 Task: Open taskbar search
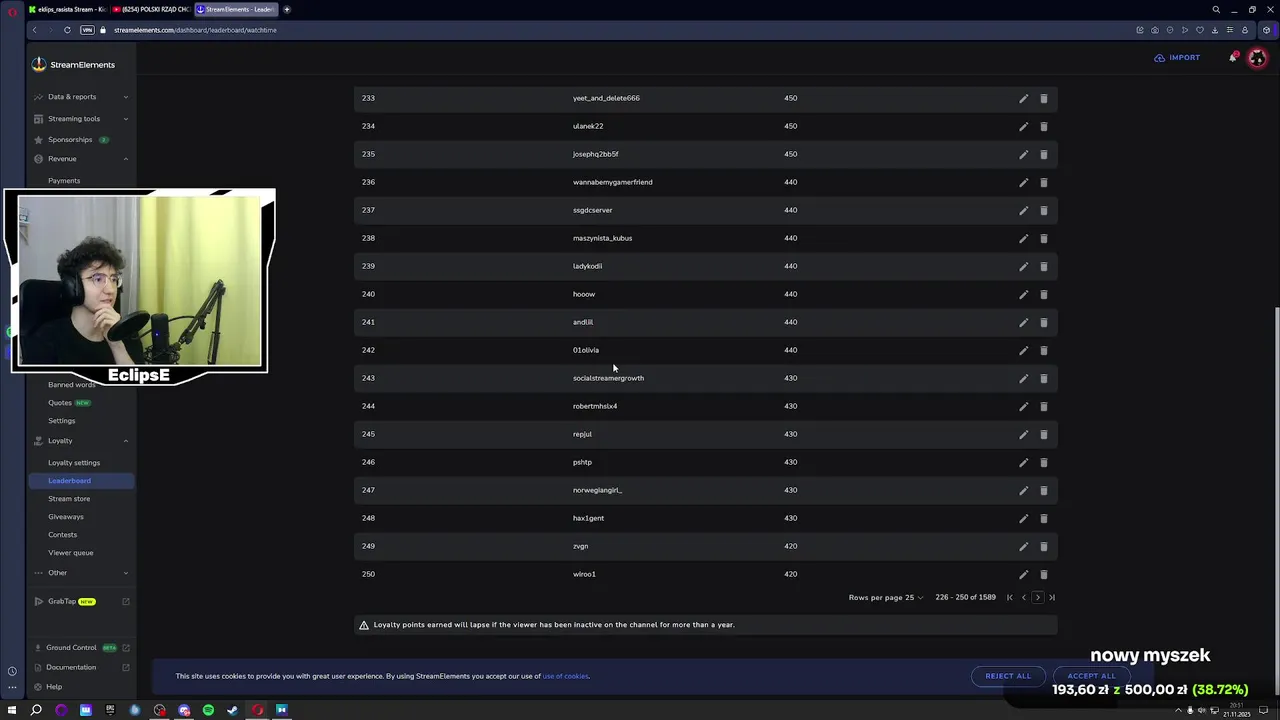tap(36, 710)
